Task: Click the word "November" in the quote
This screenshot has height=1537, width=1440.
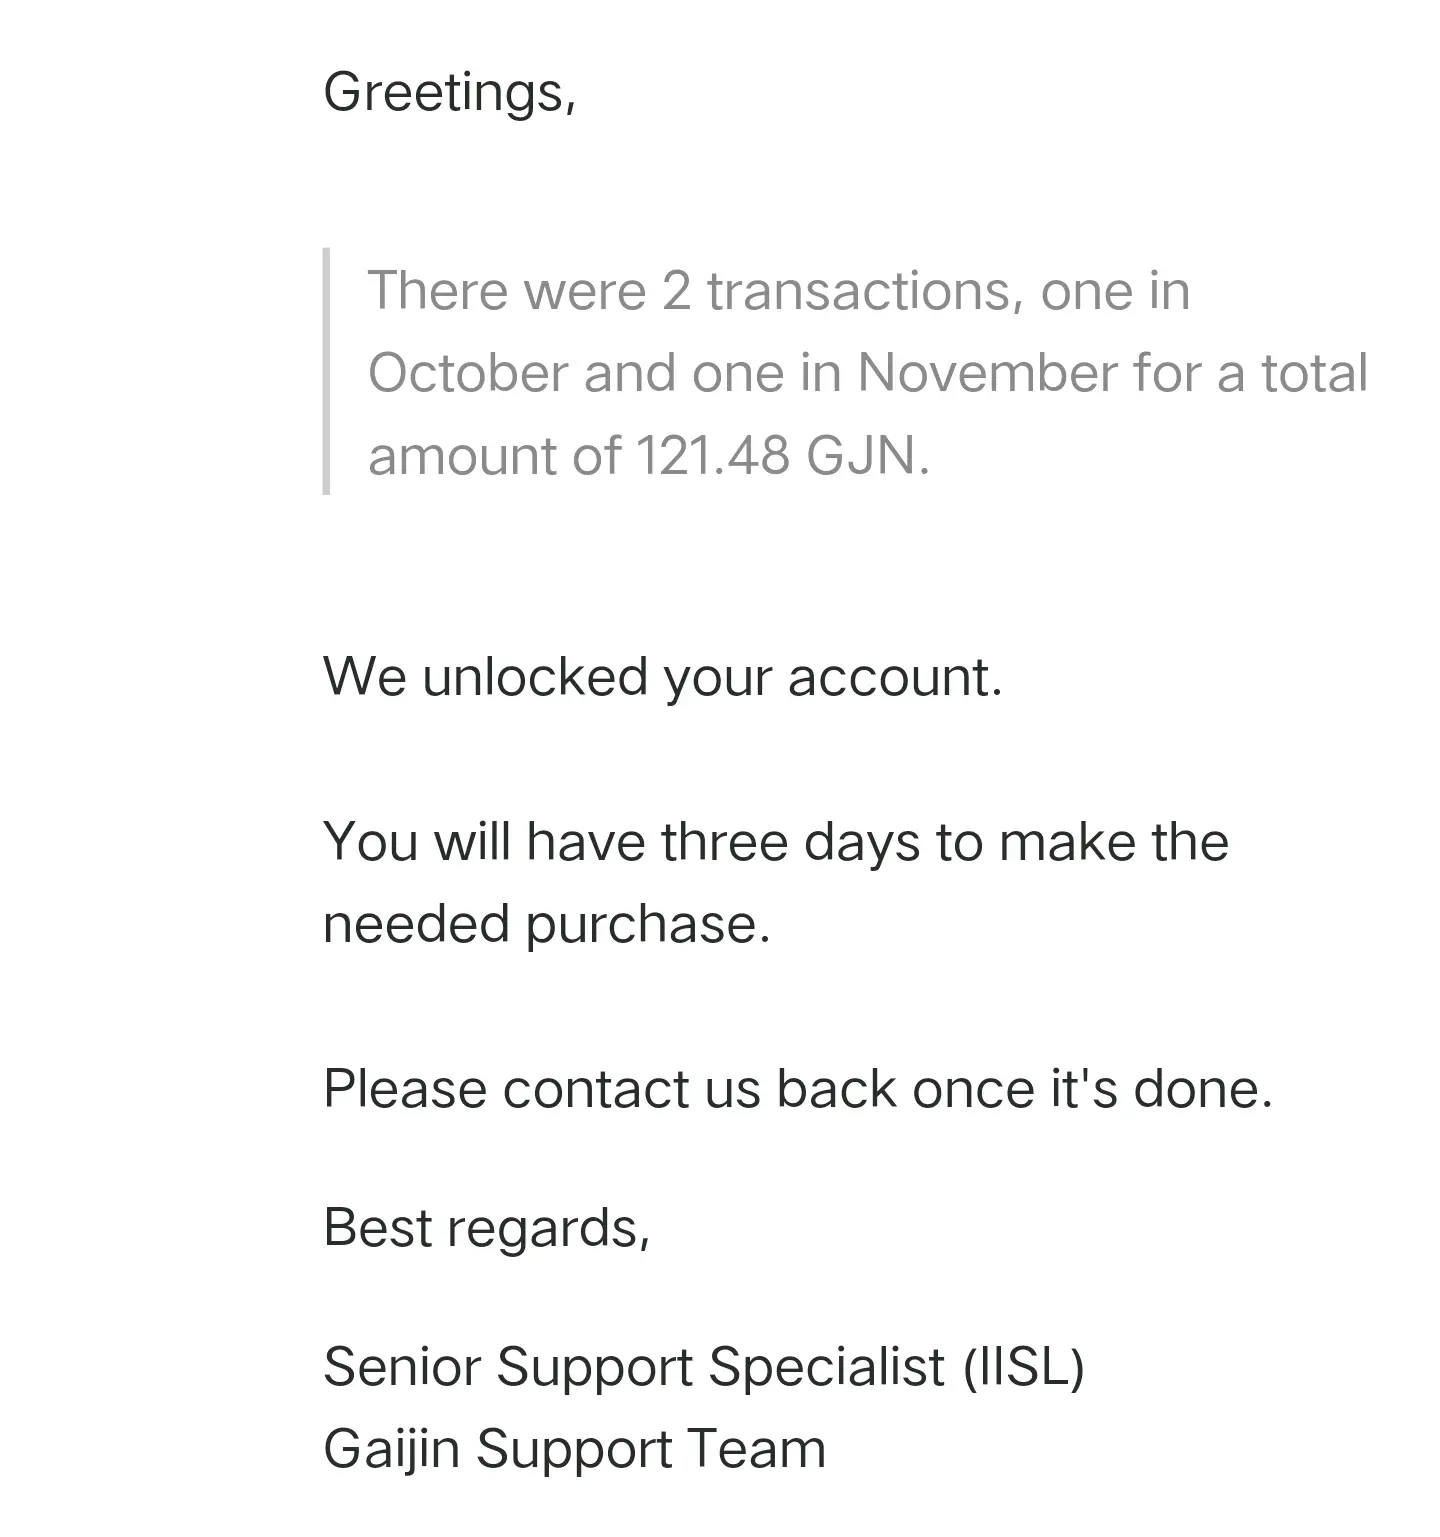Action: (987, 373)
